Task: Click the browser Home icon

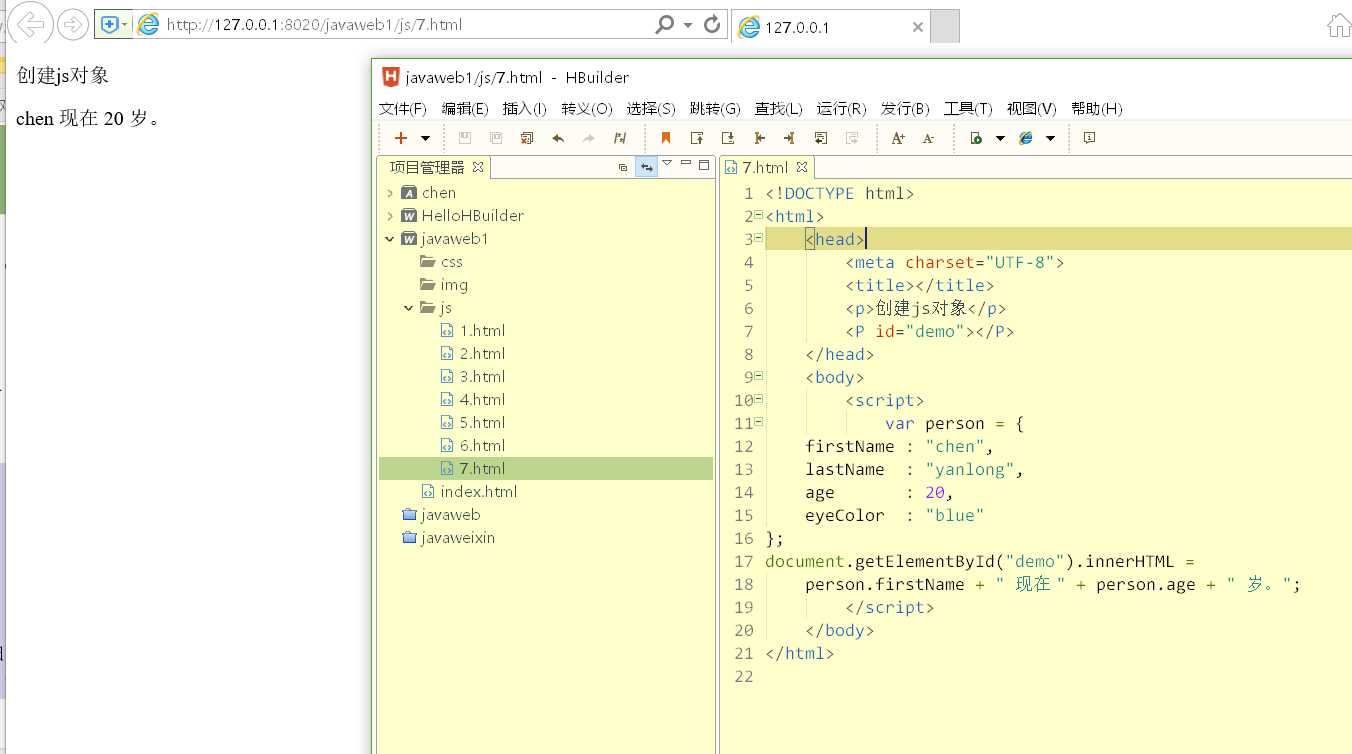Action: (x=1337, y=25)
